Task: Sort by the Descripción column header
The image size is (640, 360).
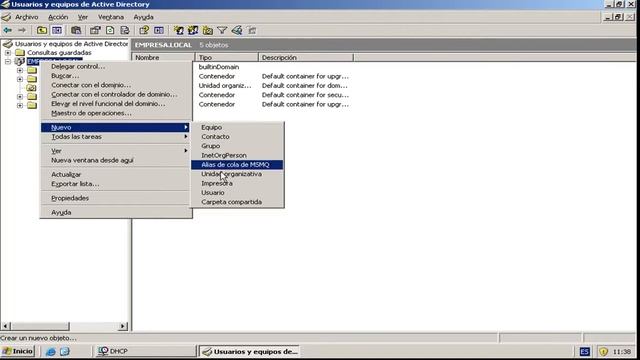Action: [306, 58]
